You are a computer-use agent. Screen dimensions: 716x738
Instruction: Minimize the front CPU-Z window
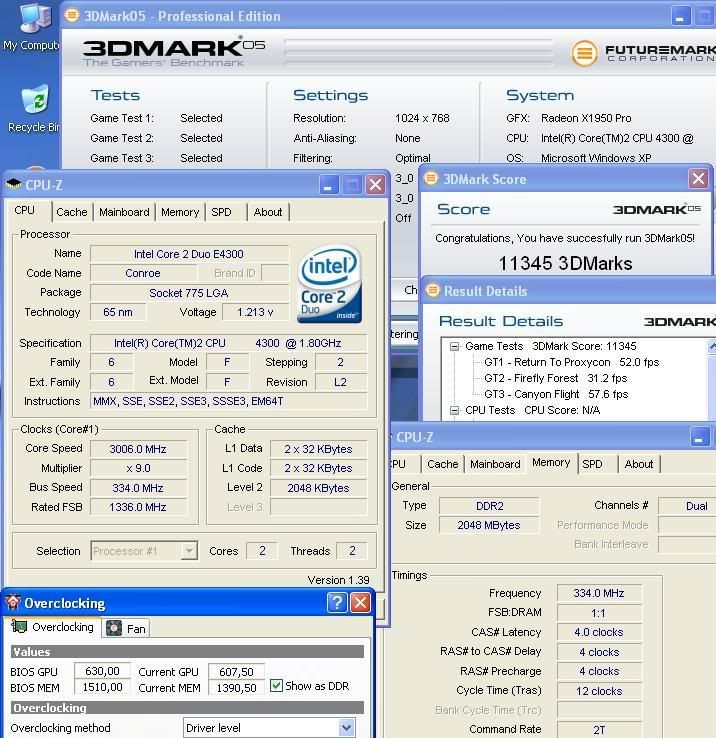[x=329, y=184]
